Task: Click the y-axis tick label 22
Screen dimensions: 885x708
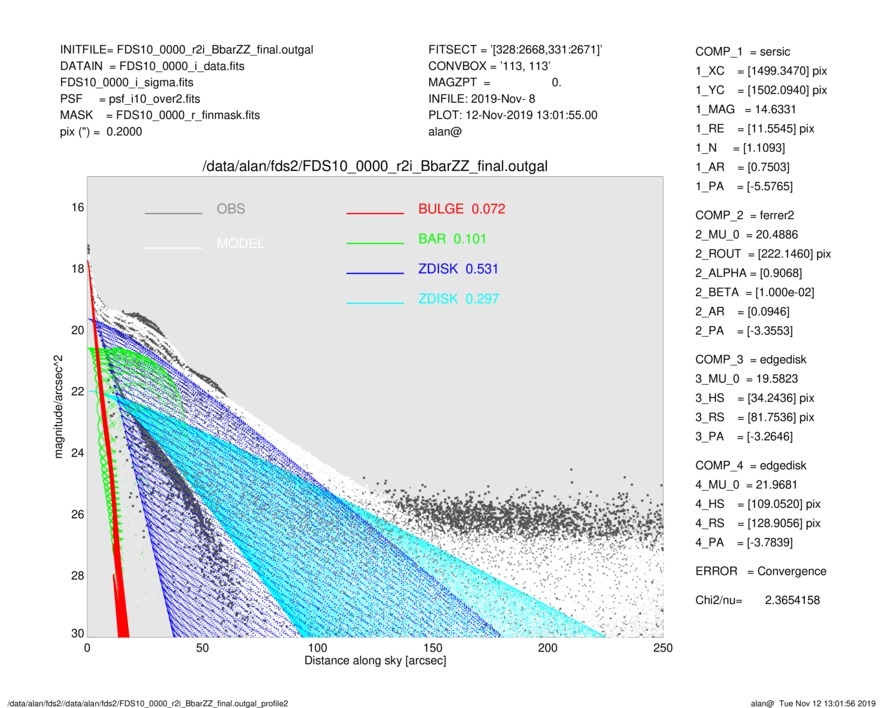Action: (x=78, y=392)
